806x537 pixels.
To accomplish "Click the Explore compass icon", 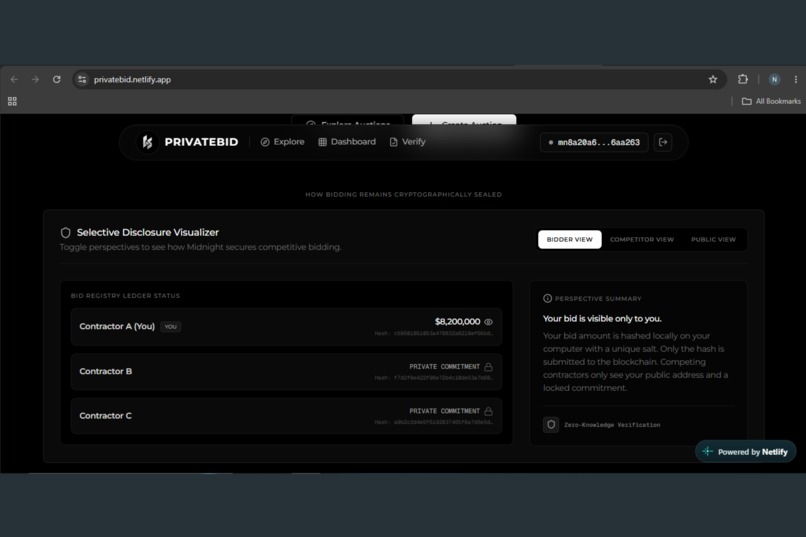I will point(265,142).
